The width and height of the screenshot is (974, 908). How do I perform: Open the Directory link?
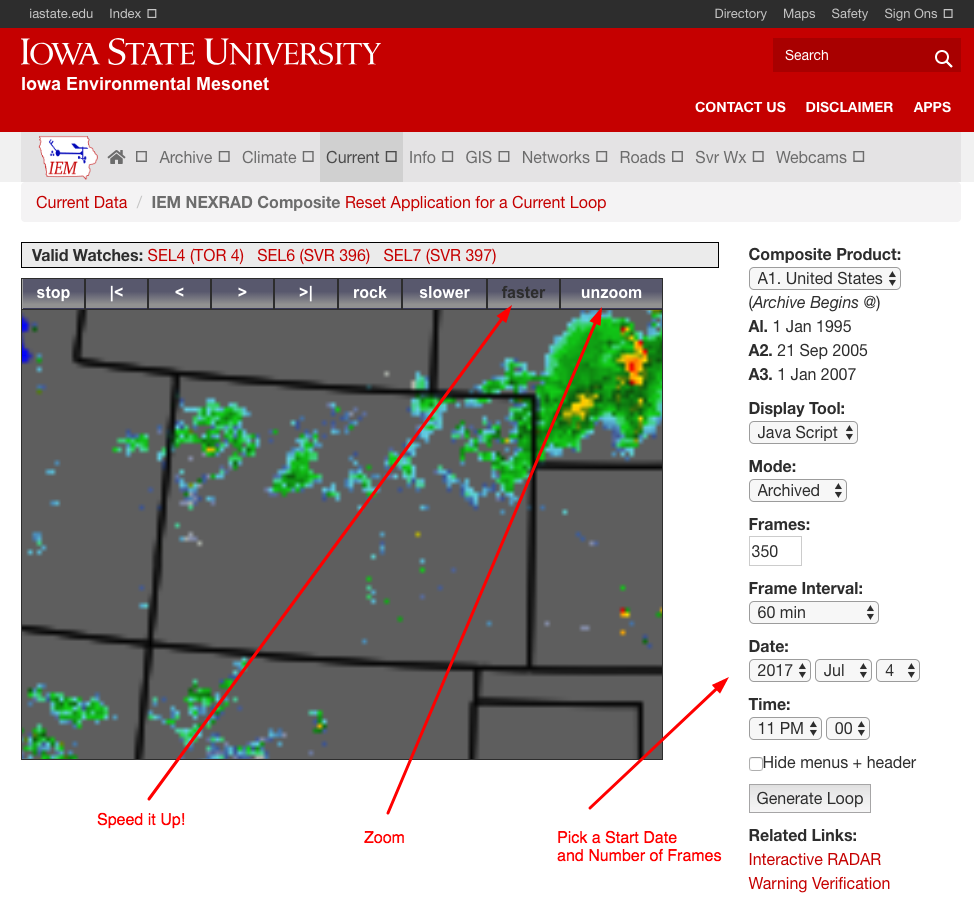click(x=740, y=14)
